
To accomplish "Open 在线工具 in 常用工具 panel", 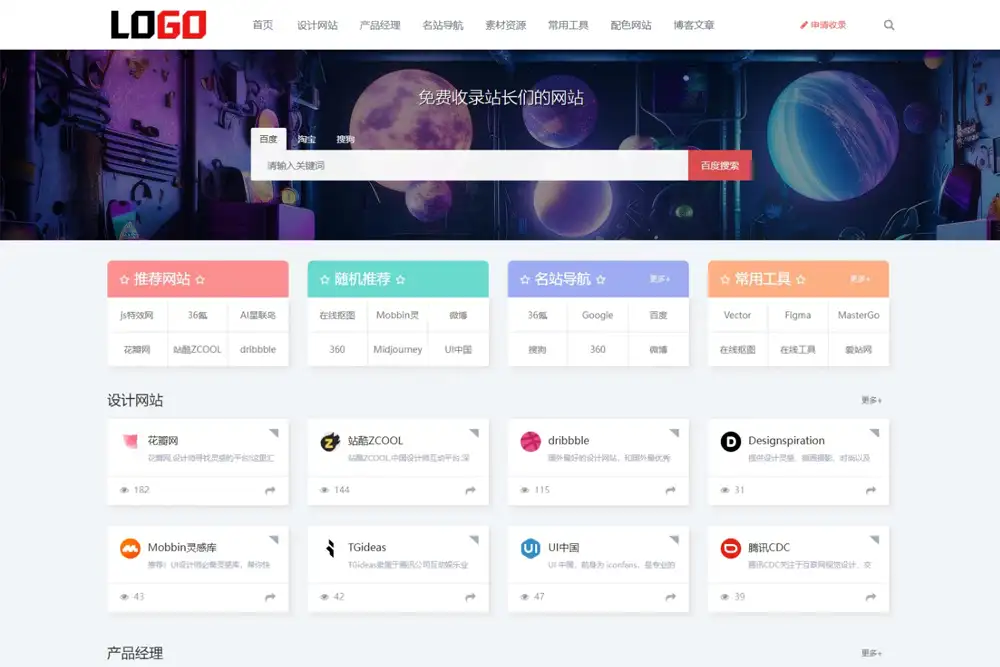I will tap(798, 349).
